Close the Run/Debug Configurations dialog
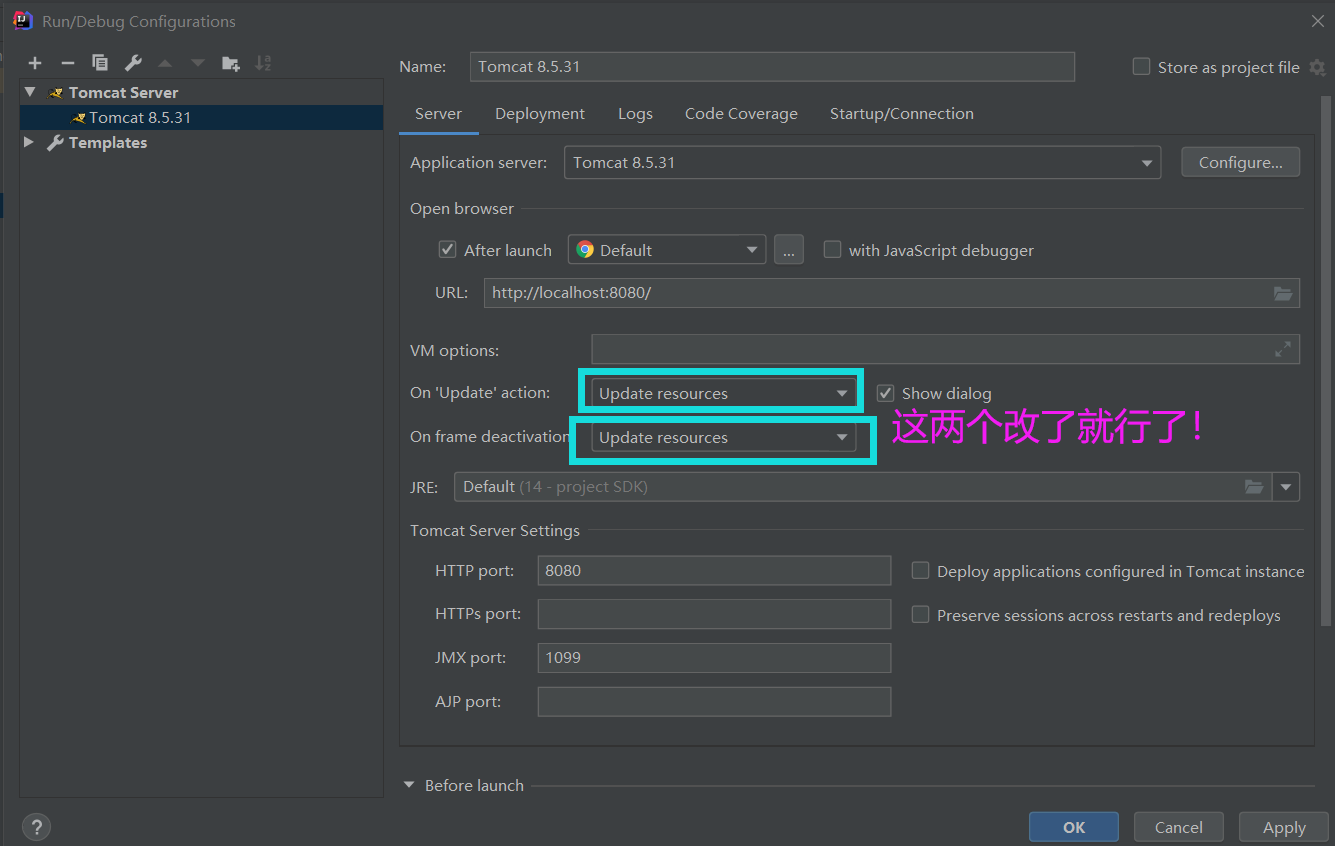 [x=1317, y=20]
